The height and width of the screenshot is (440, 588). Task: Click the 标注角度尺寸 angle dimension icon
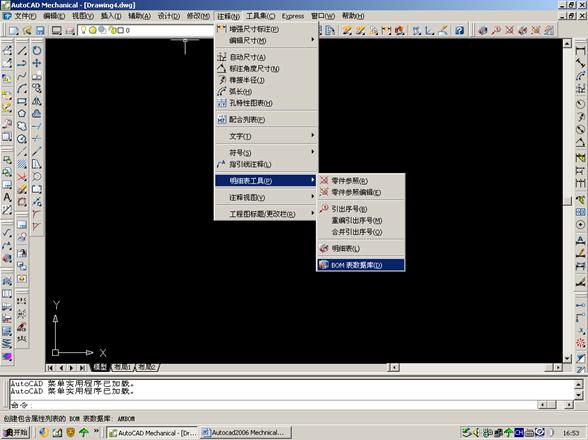click(x=222, y=69)
